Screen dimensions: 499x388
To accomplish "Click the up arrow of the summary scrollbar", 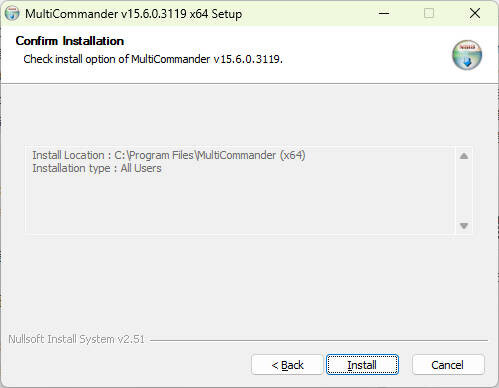I will (464, 156).
